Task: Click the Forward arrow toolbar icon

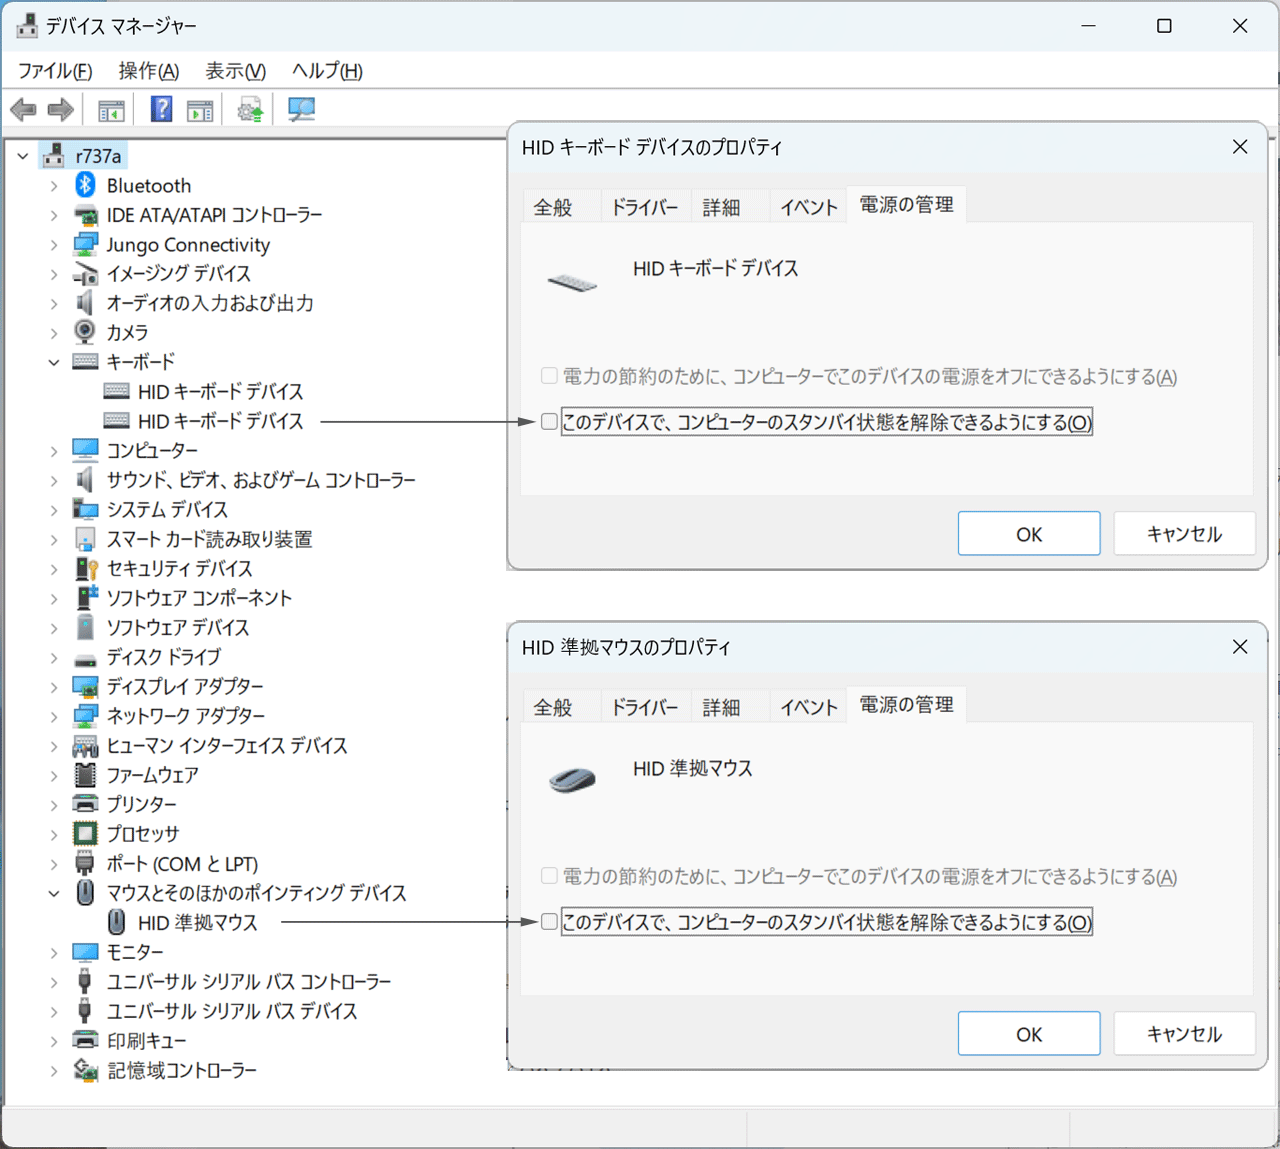Action: 61,110
